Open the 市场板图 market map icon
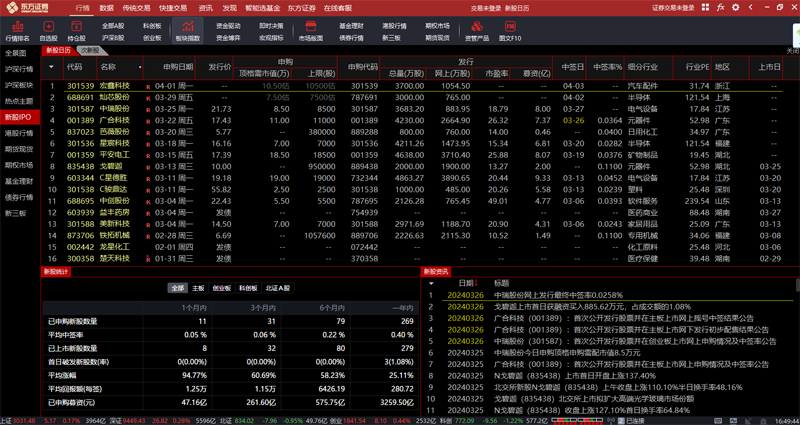800x425 pixels. tap(311, 31)
